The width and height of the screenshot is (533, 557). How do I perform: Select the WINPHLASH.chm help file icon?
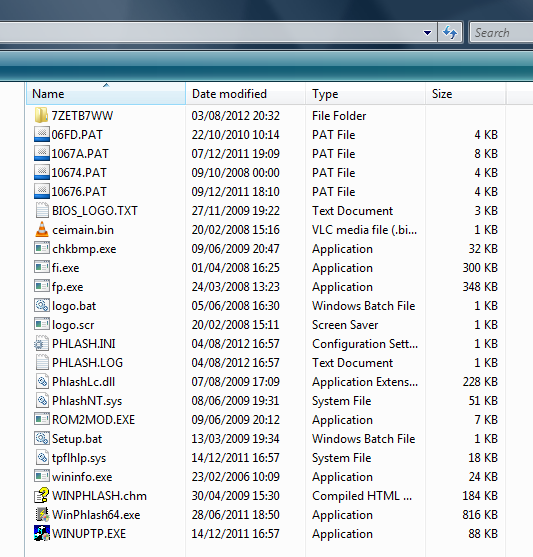coord(42,496)
